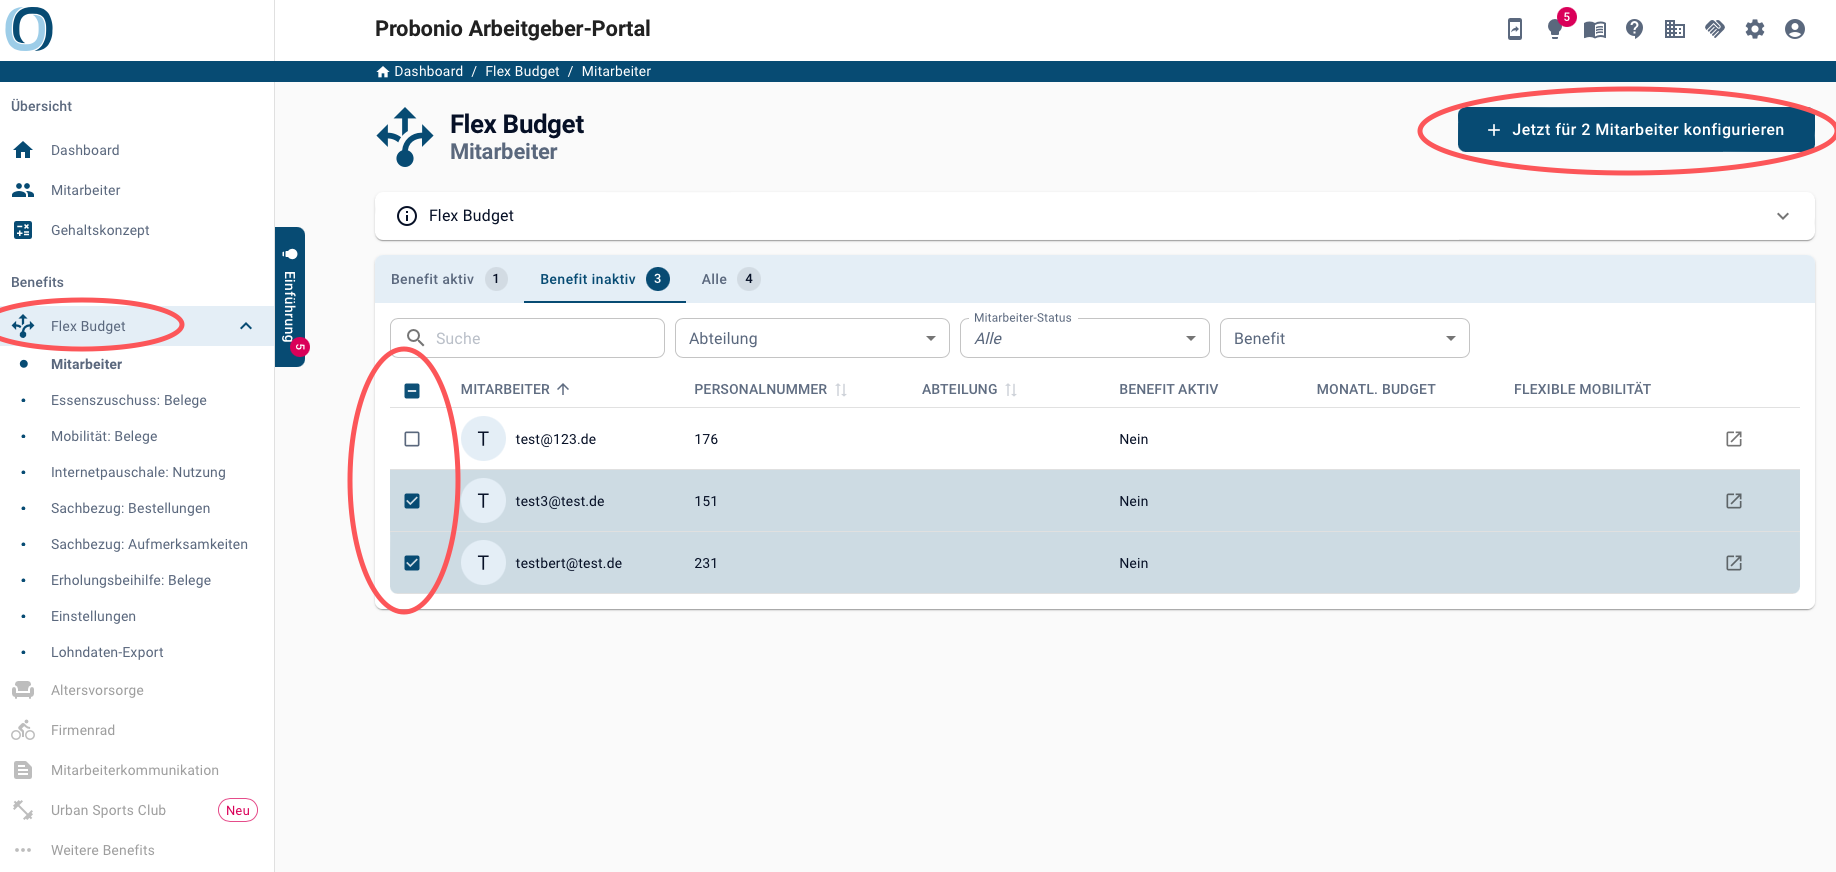Click the Flex Budget sidebar label
Viewport: 1836px width, 872px height.
(88, 326)
